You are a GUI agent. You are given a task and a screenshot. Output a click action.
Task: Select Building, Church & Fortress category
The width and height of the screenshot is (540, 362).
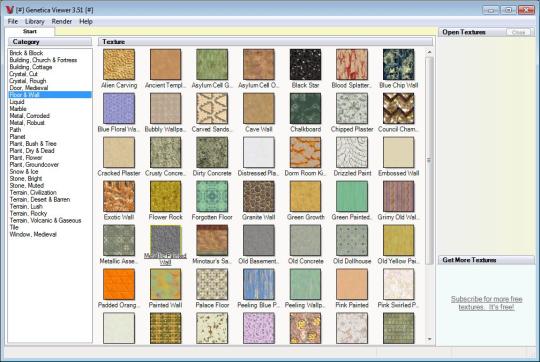coord(43,60)
